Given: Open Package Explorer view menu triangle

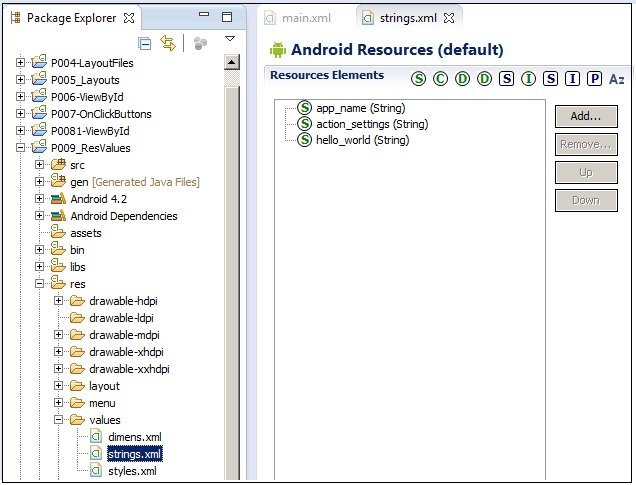Looking at the screenshot, I should pyautogui.click(x=230, y=39).
